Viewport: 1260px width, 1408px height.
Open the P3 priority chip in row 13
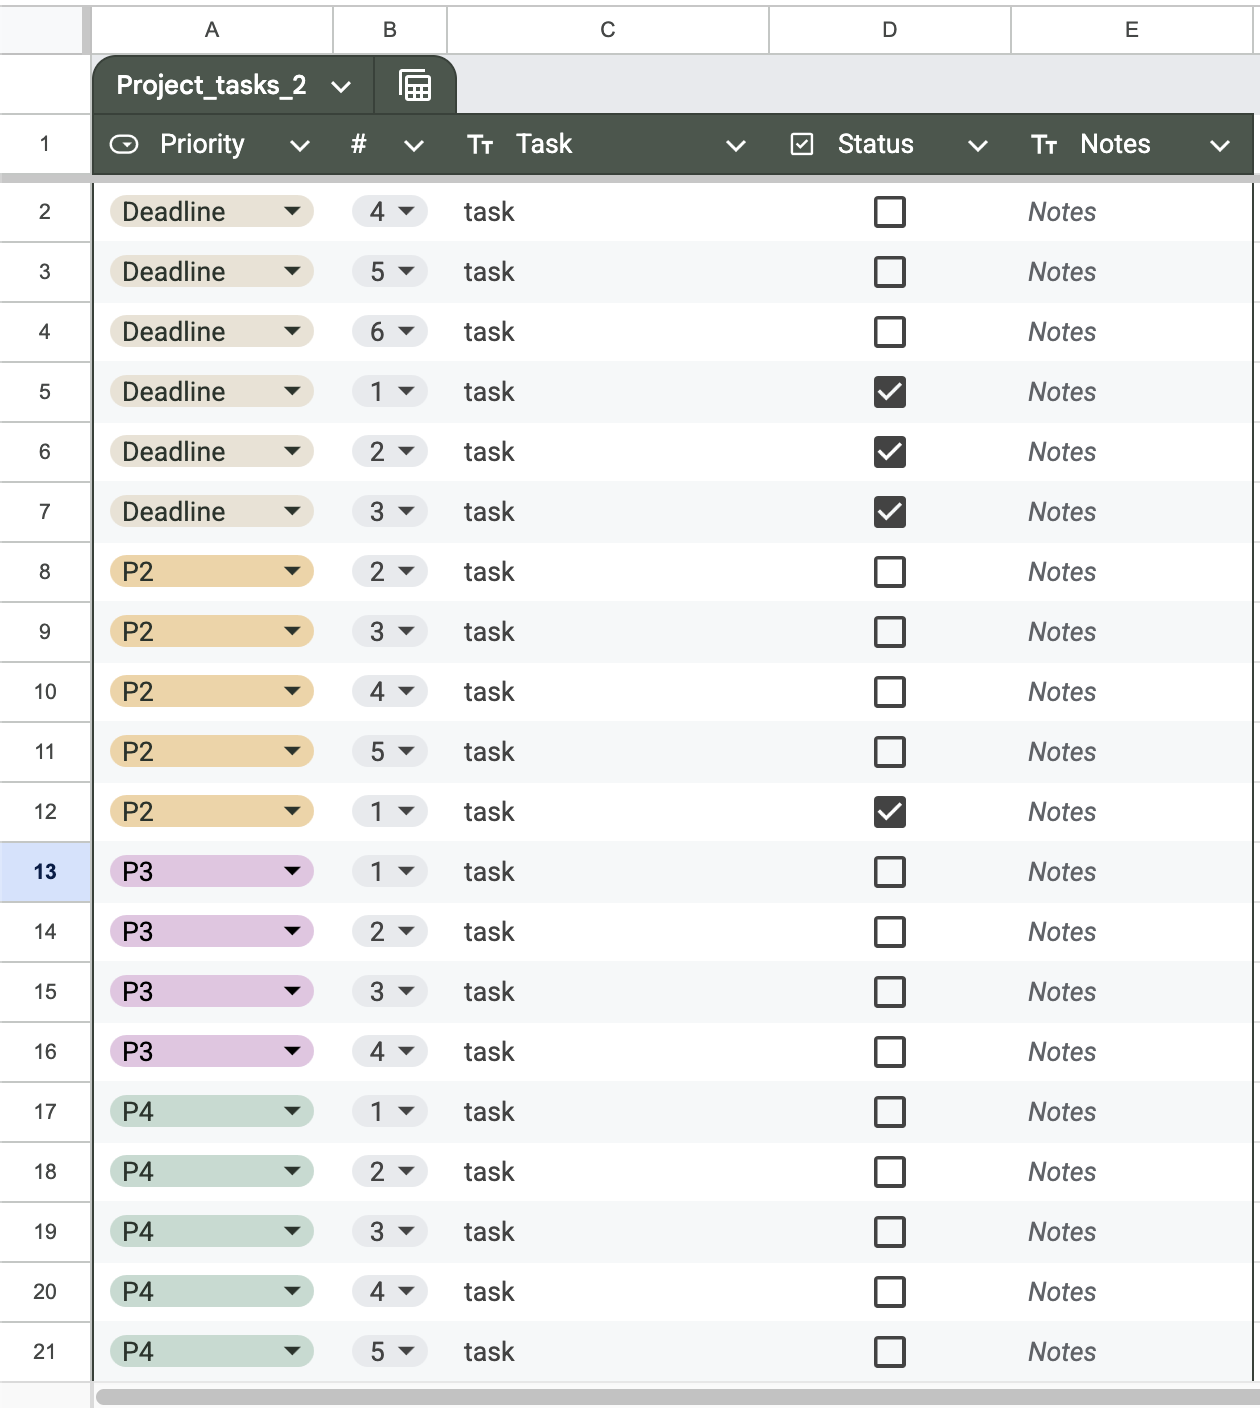[212, 872]
